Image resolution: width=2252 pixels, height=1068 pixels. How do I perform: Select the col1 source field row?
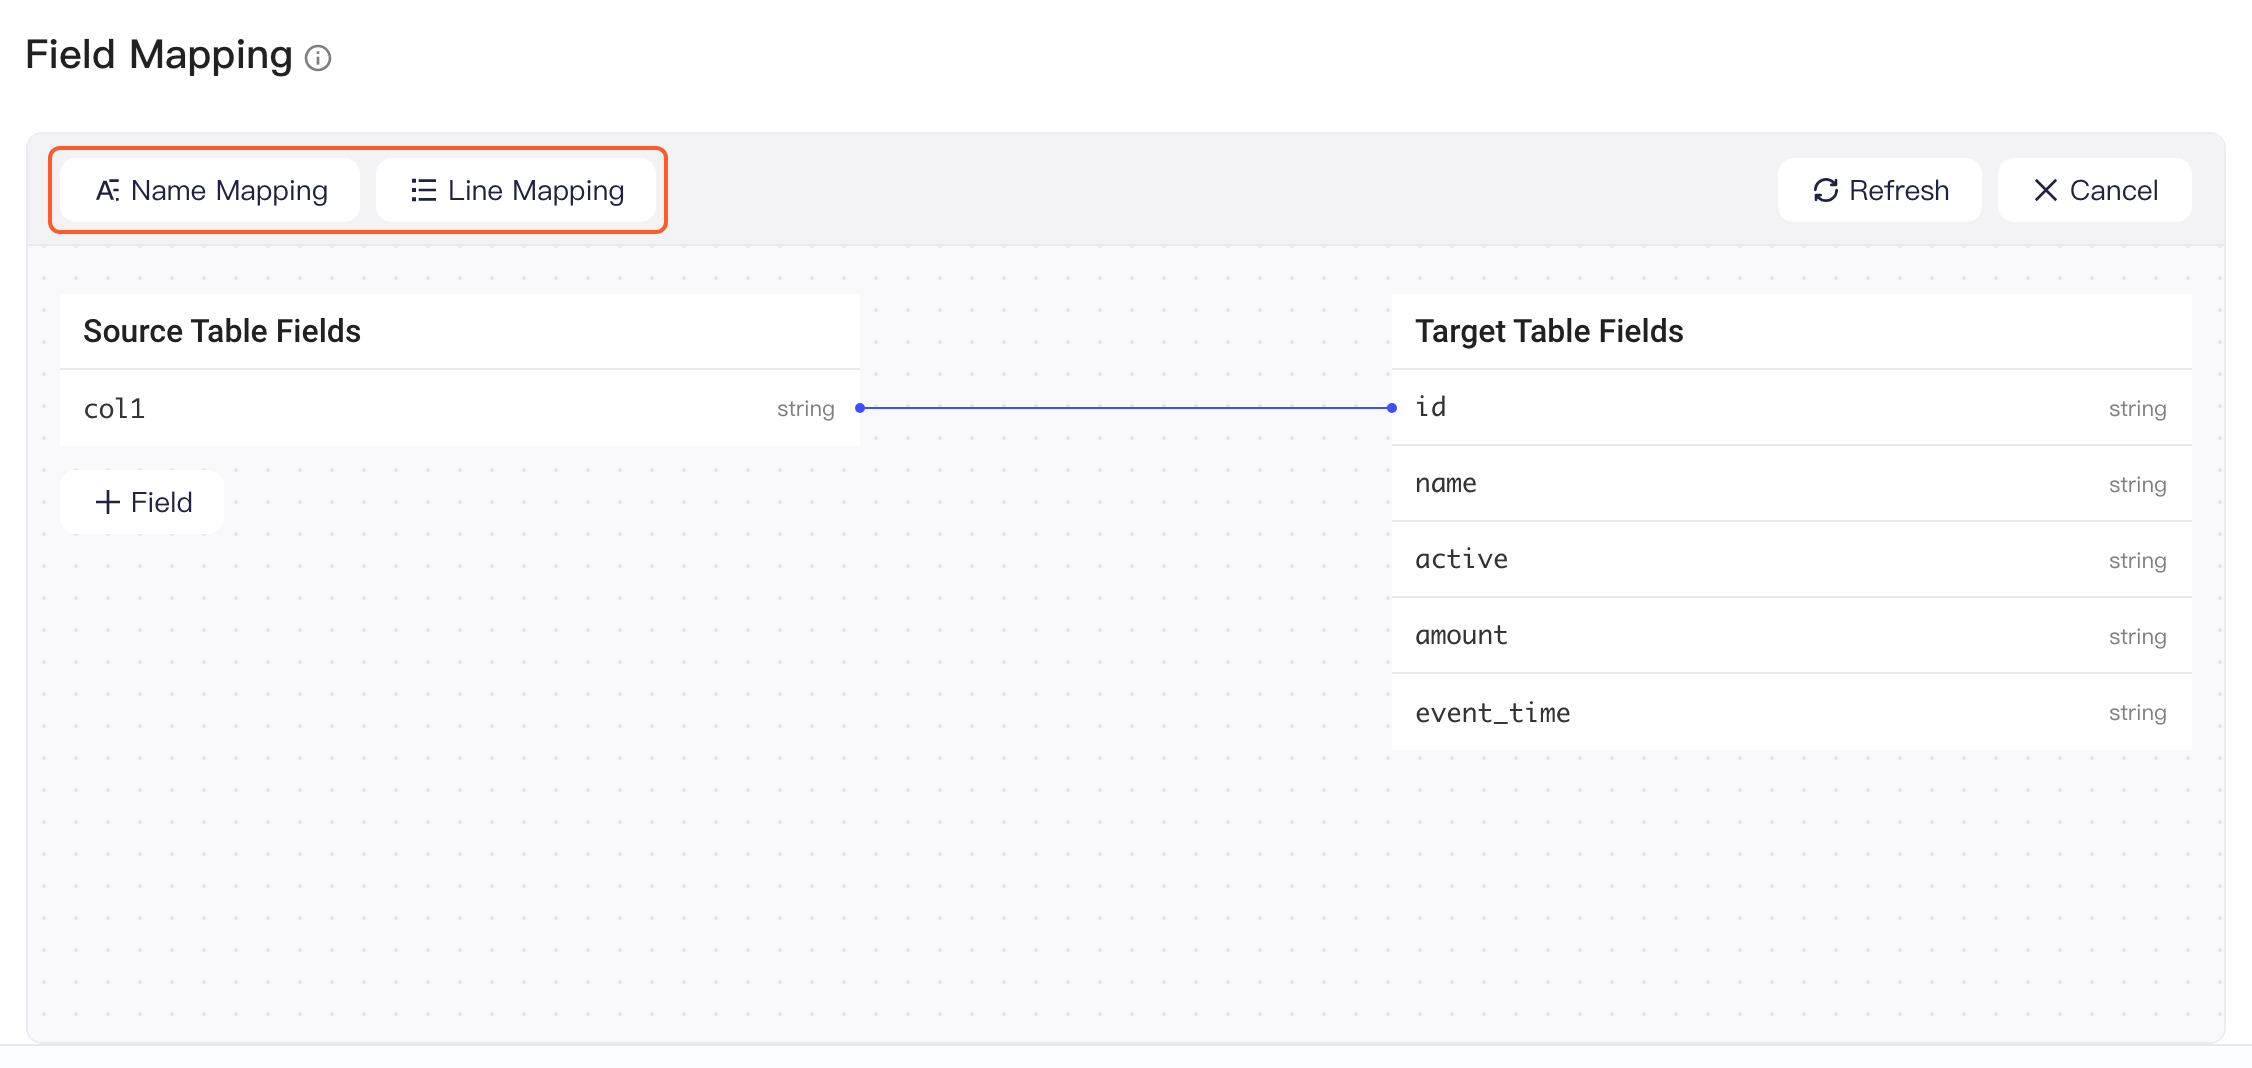[x=460, y=408]
